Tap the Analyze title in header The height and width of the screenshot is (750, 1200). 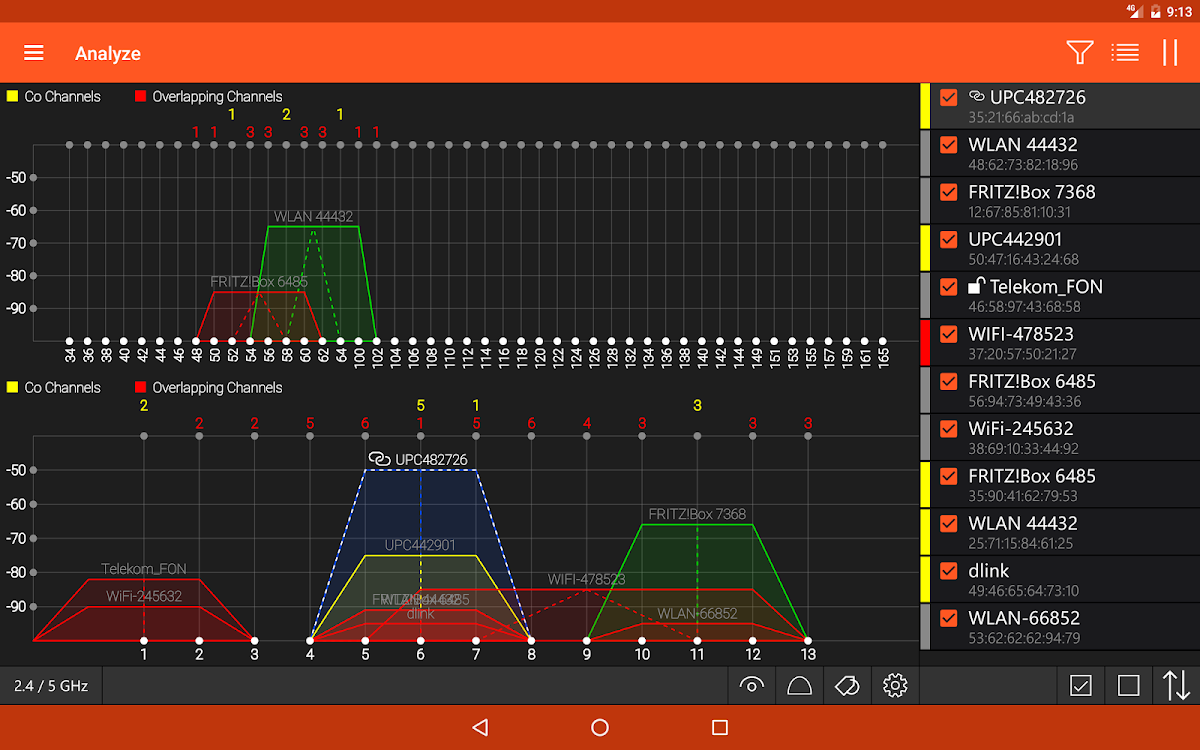(108, 54)
